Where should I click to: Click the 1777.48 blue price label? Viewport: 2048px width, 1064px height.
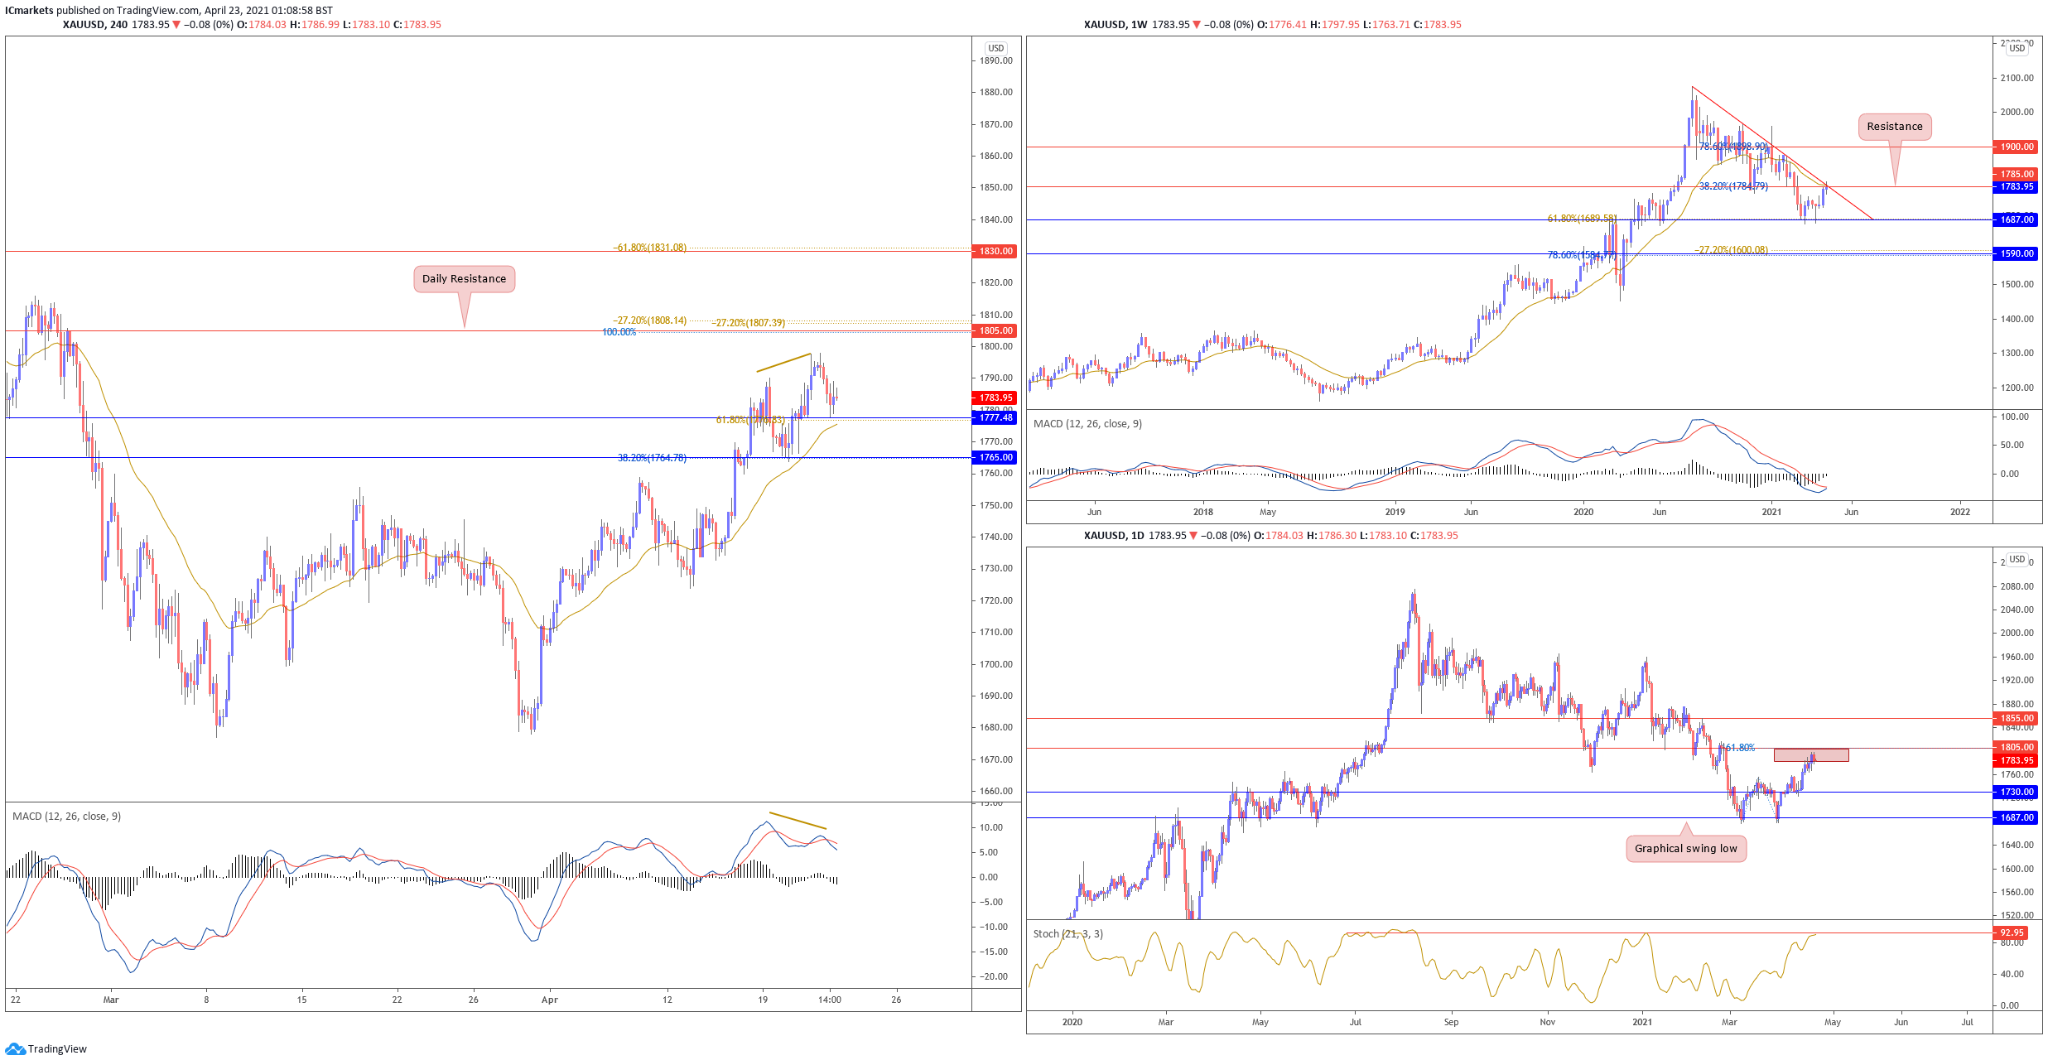995,418
